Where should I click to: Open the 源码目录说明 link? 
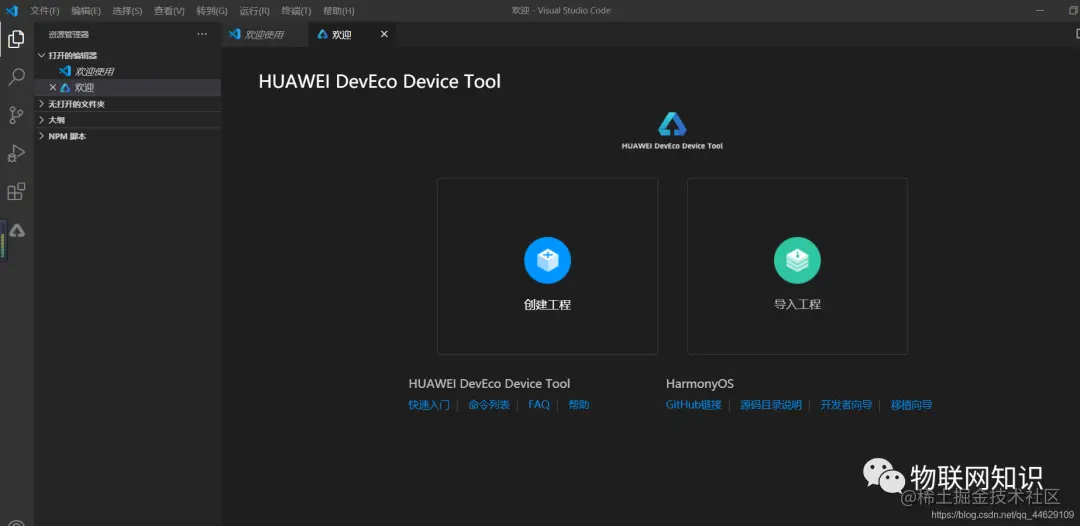click(771, 405)
